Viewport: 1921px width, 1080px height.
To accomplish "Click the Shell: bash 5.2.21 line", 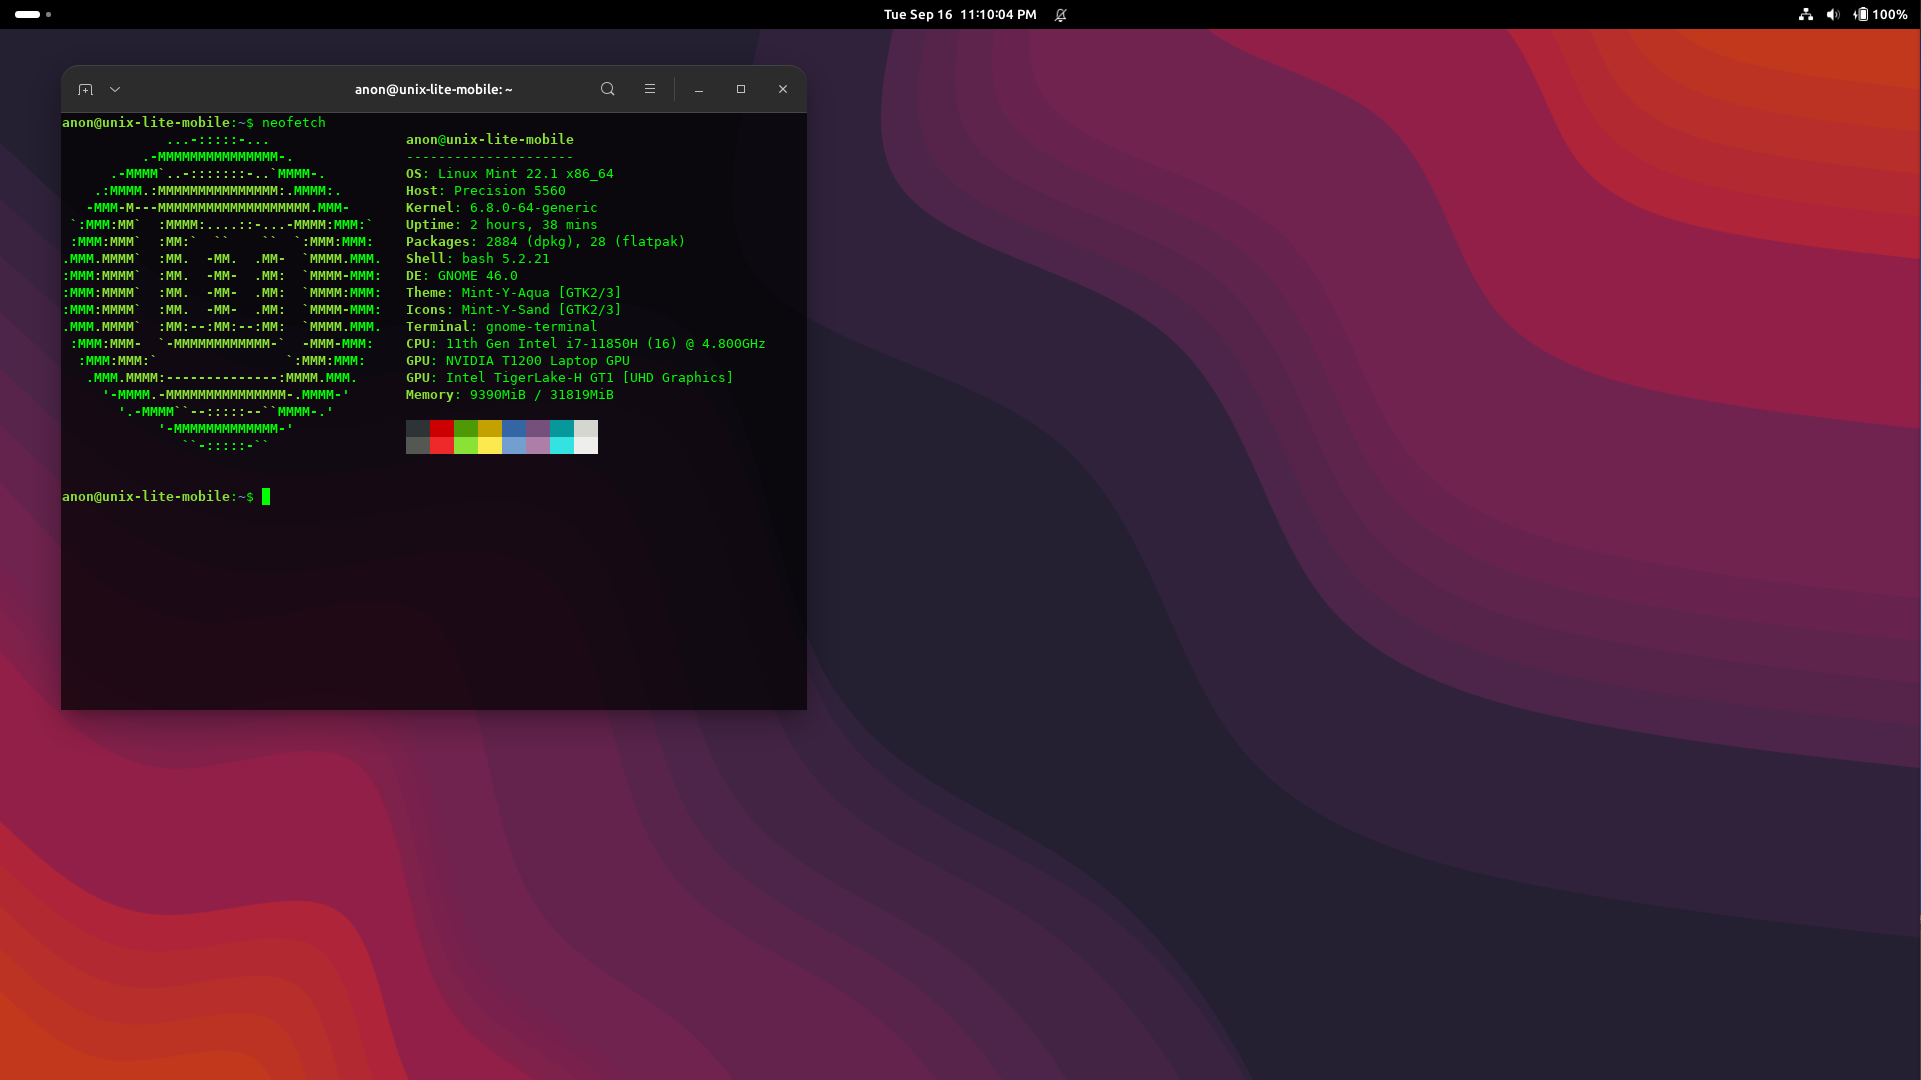I will coord(478,258).
